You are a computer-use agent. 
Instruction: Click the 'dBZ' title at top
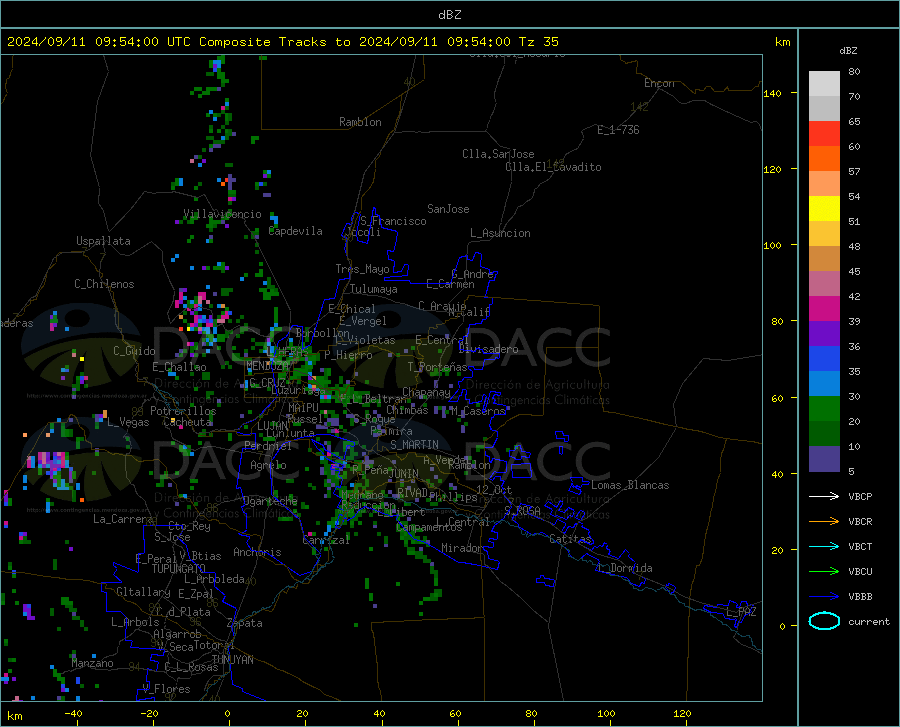tap(449, 15)
